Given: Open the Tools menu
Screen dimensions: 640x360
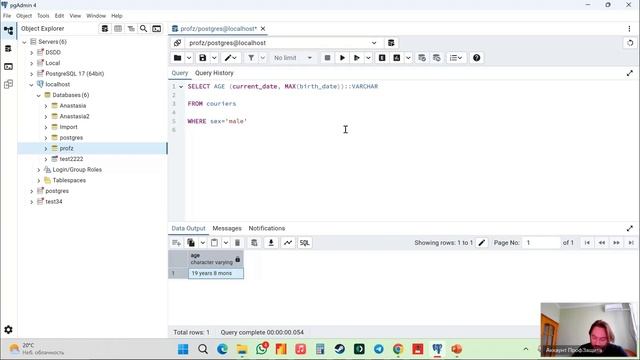Looking at the screenshot, I should [x=43, y=16].
